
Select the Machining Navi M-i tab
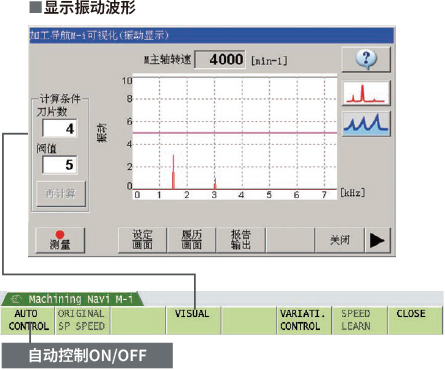click(x=73, y=299)
